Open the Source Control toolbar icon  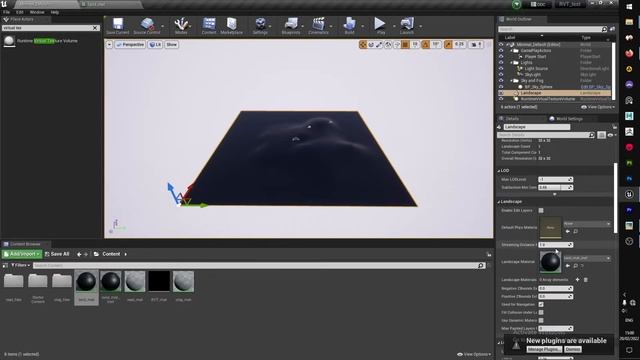click(x=147, y=26)
